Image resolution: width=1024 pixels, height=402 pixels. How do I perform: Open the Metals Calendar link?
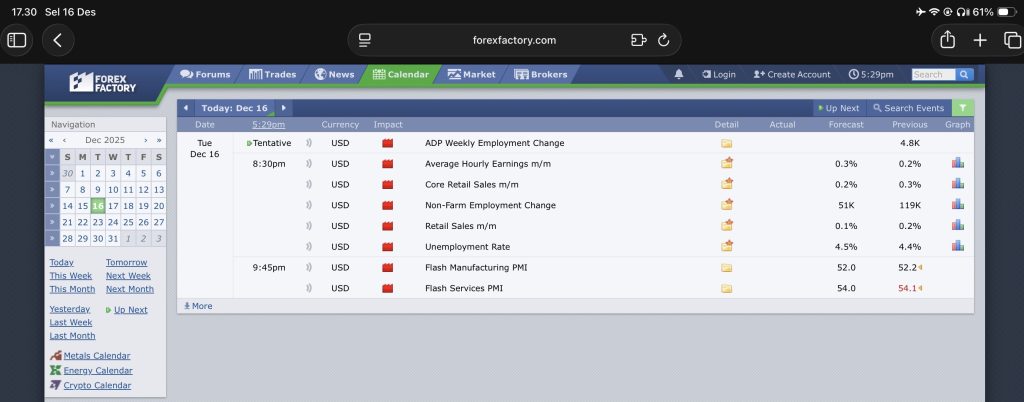[x=96, y=355]
